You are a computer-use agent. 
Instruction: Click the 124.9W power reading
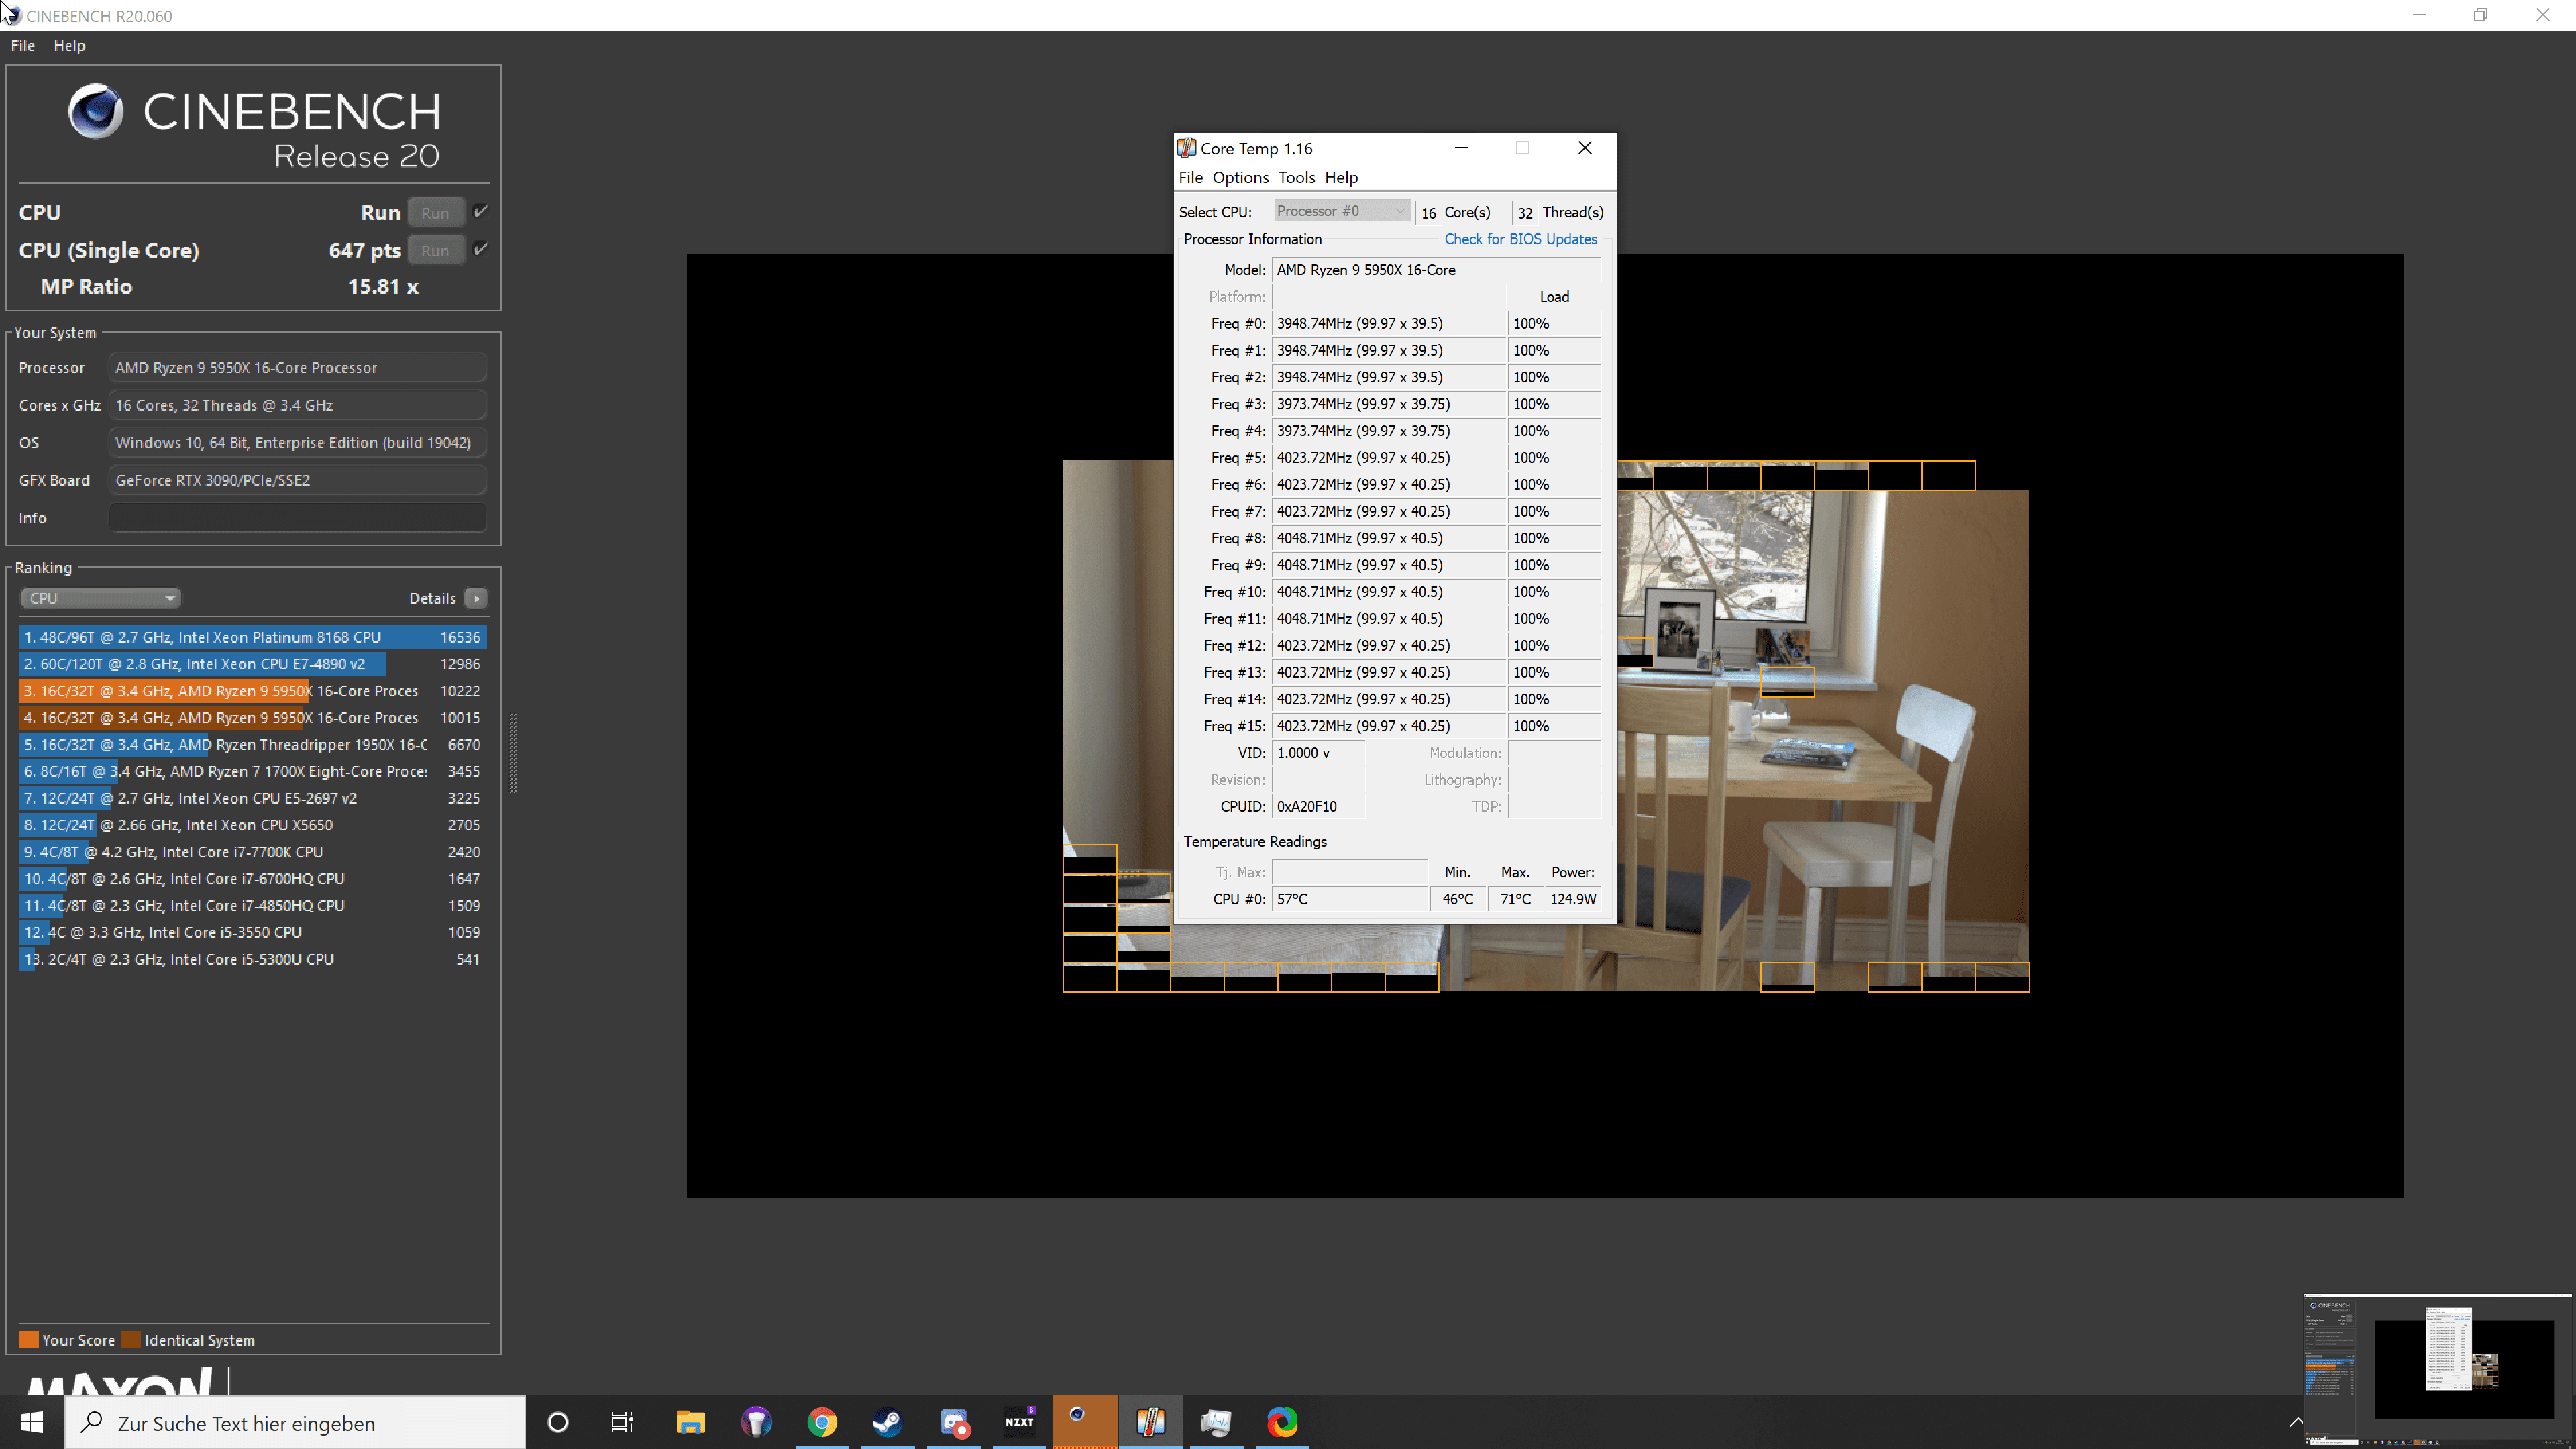pyautogui.click(x=1573, y=899)
